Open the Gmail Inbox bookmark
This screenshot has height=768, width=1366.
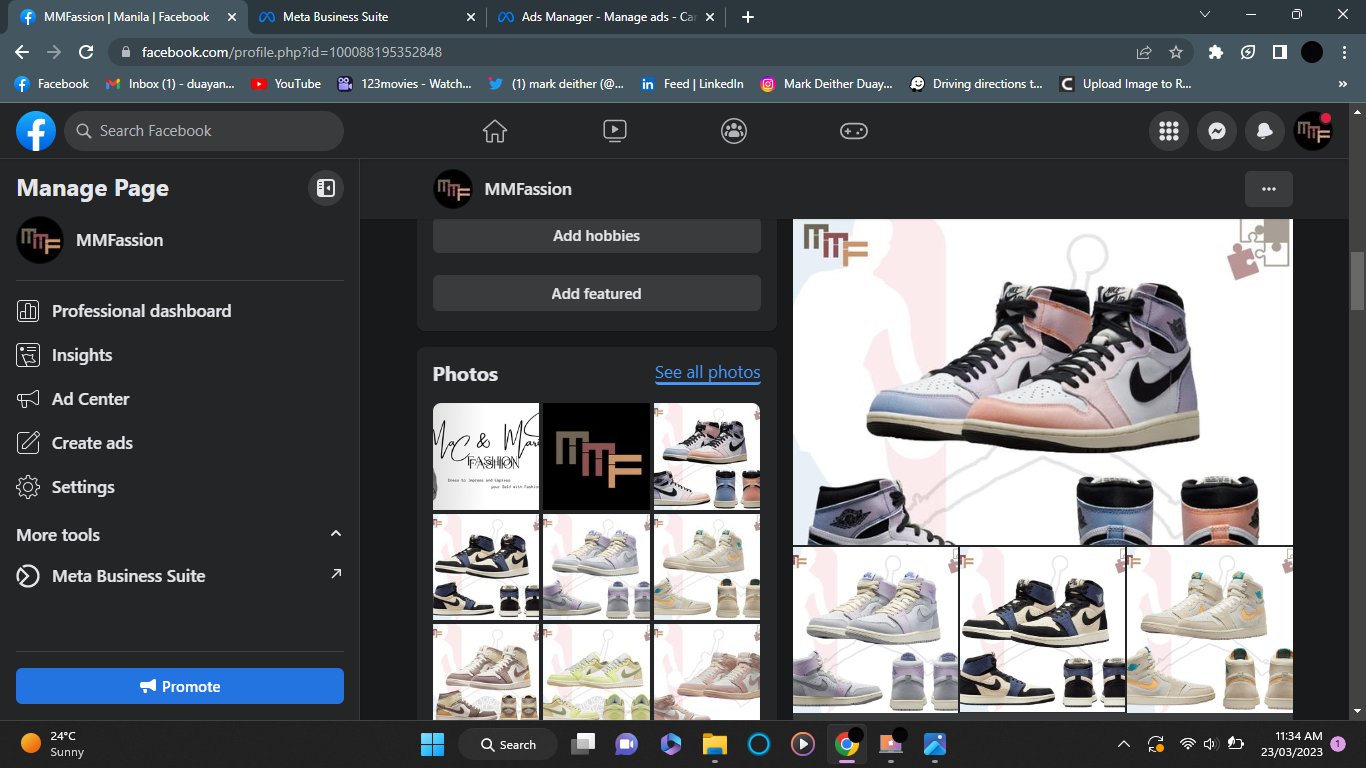[170, 84]
